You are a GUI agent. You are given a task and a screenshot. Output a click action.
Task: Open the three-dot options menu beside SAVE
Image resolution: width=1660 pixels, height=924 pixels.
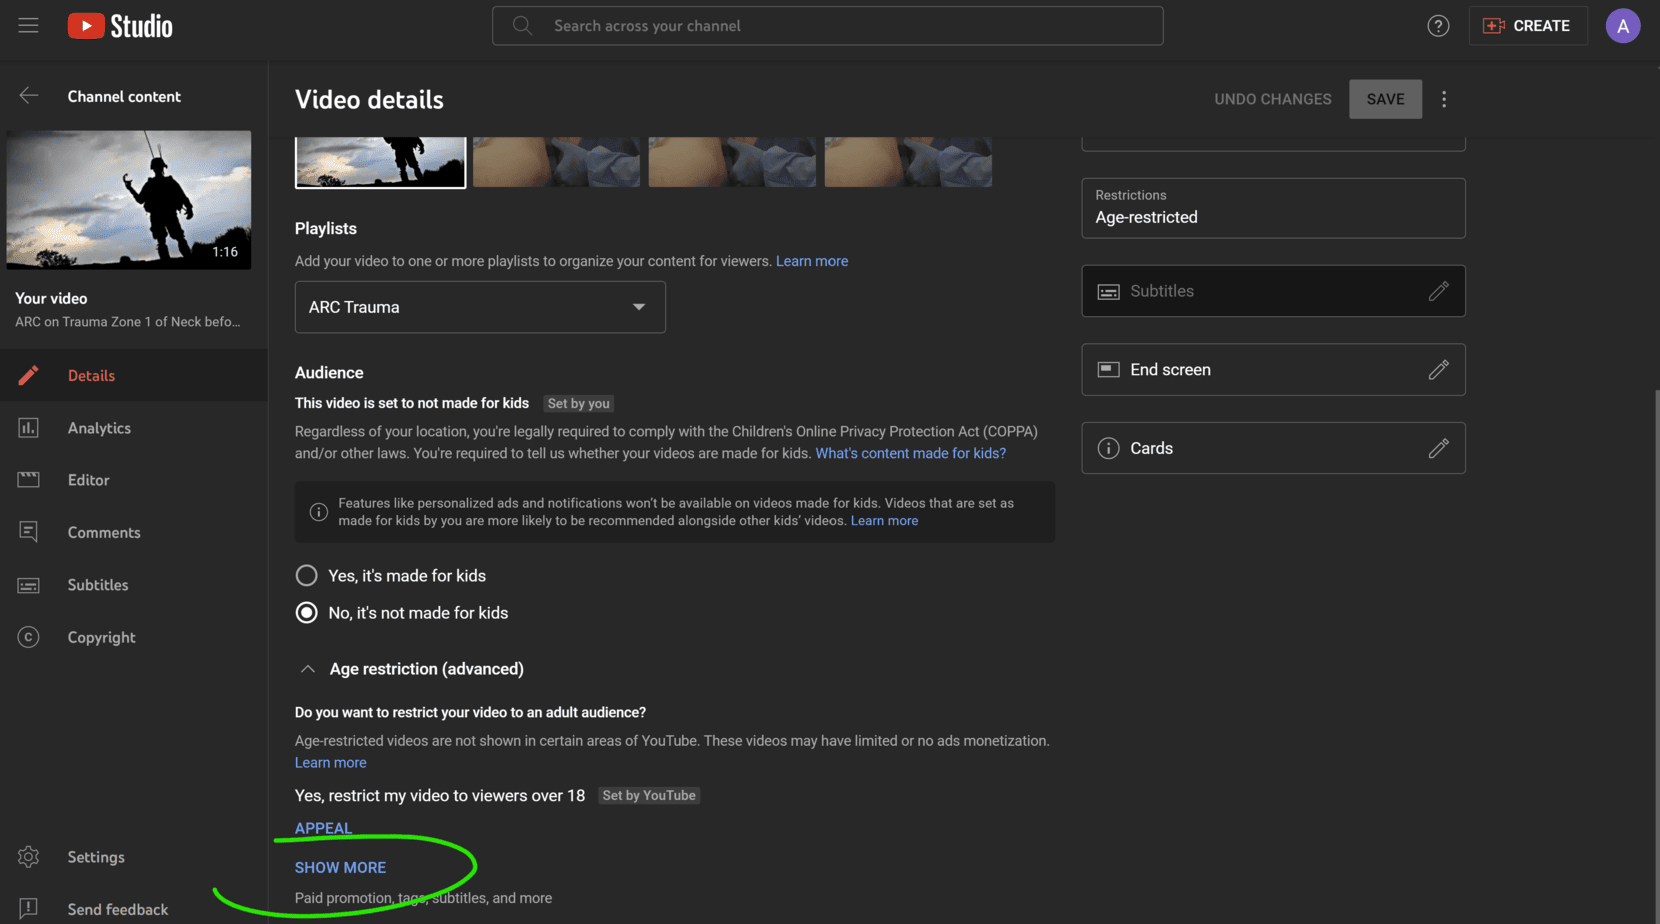tap(1443, 99)
